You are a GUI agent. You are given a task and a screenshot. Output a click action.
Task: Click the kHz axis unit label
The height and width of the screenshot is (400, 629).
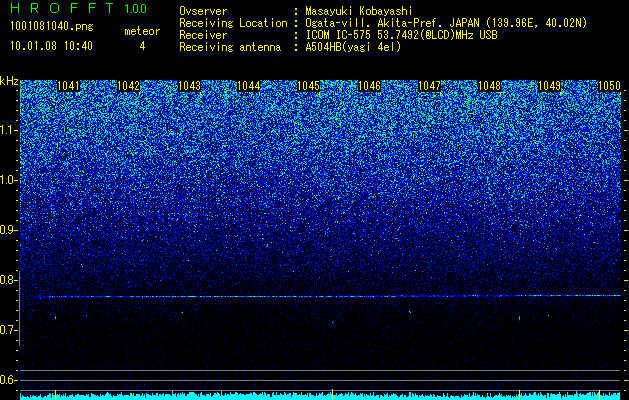click(x=9, y=81)
